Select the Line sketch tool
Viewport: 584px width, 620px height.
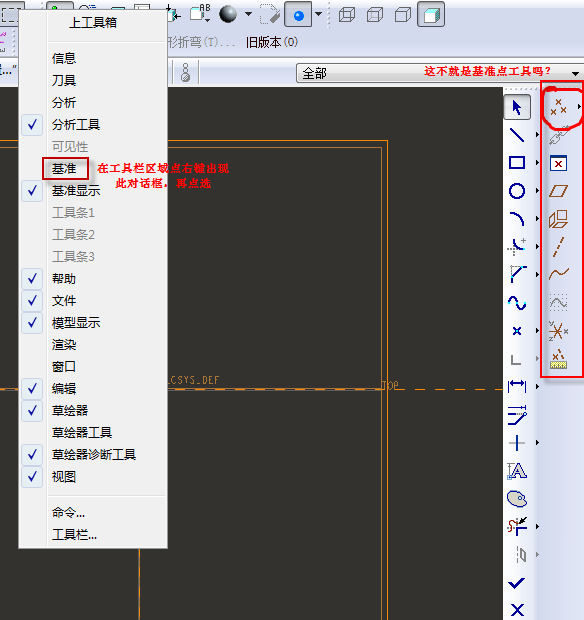[517, 135]
